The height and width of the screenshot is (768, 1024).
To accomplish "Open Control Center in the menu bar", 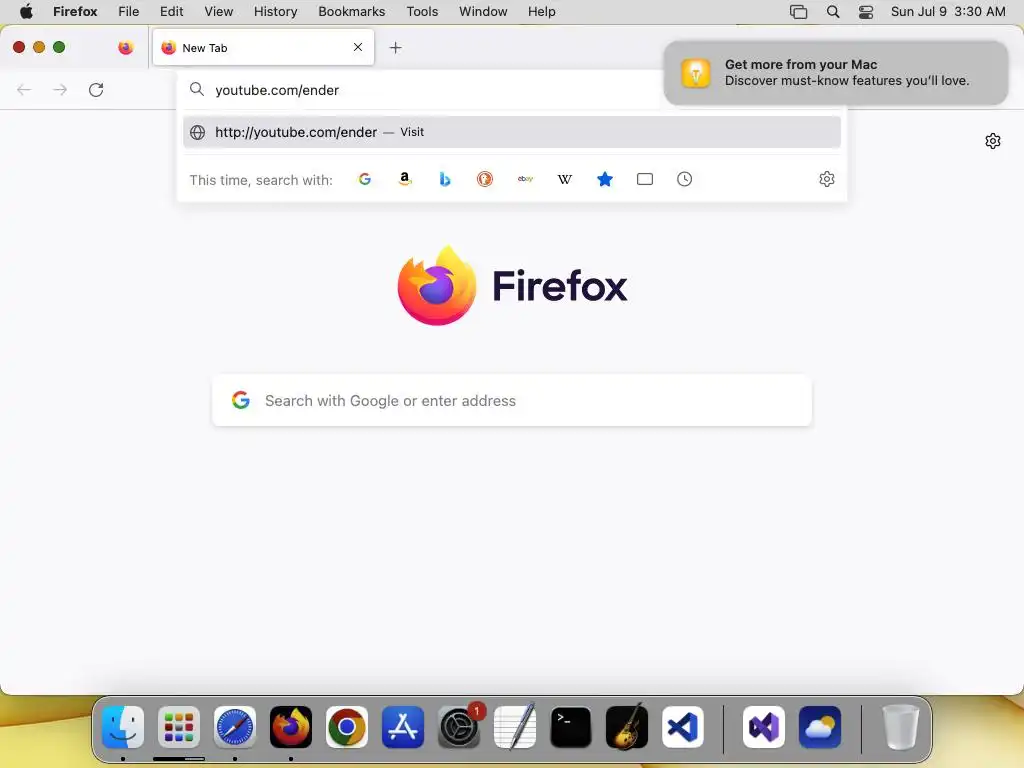I will [866, 12].
